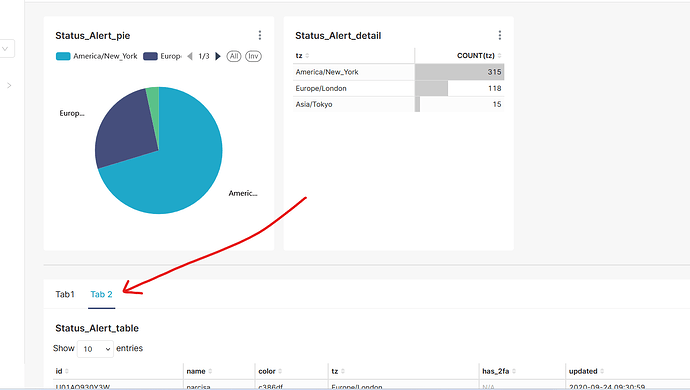Switch to Tab 2
The image size is (690, 390).
click(x=101, y=294)
